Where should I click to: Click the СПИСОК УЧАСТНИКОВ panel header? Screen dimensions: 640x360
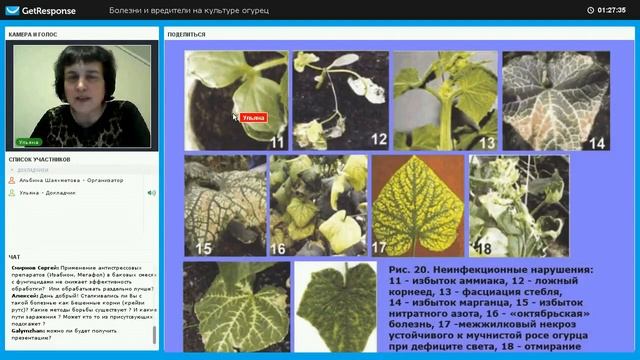point(39,159)
